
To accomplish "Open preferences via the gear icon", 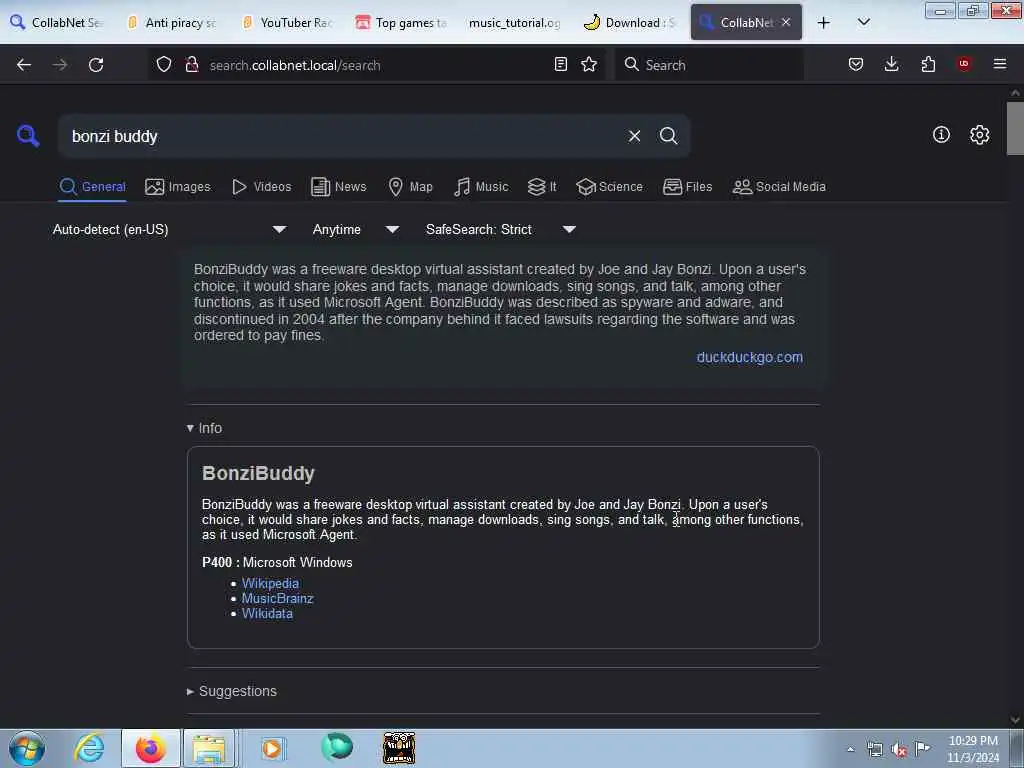I will (979, 135).
